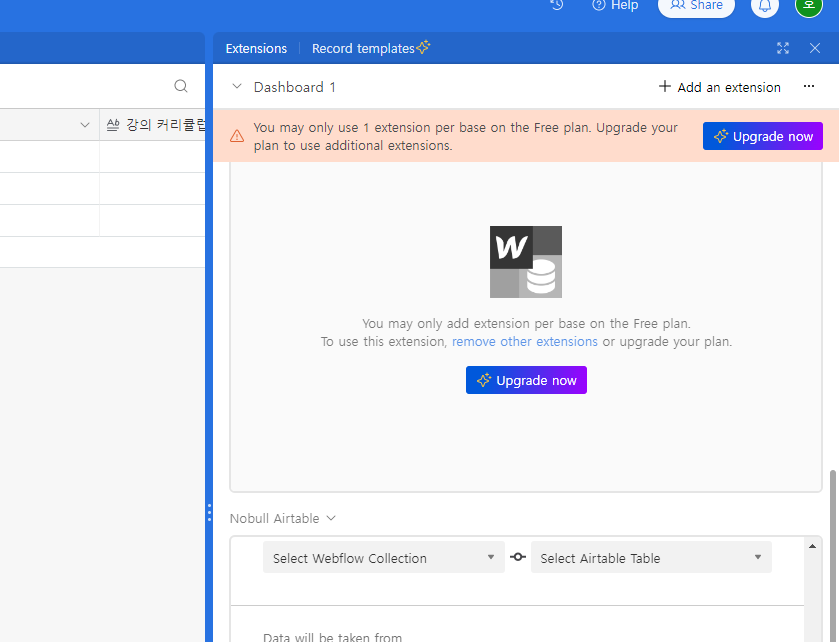839x642 pixels.
Task: Open the green user account avatar
Action: click(x=809, y=6)
